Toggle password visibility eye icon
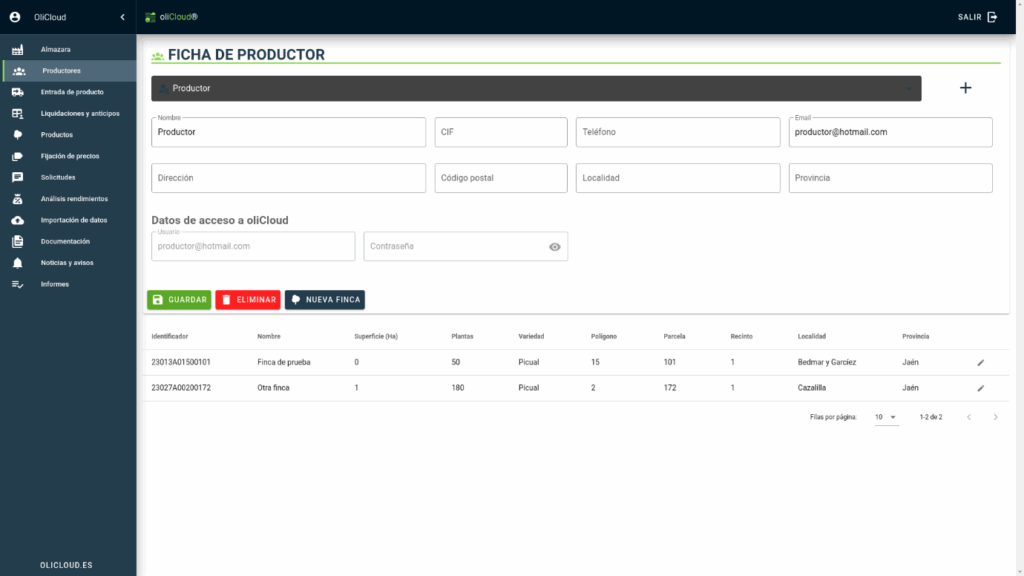Viewport: 1024px width, 576px height. 555,247
